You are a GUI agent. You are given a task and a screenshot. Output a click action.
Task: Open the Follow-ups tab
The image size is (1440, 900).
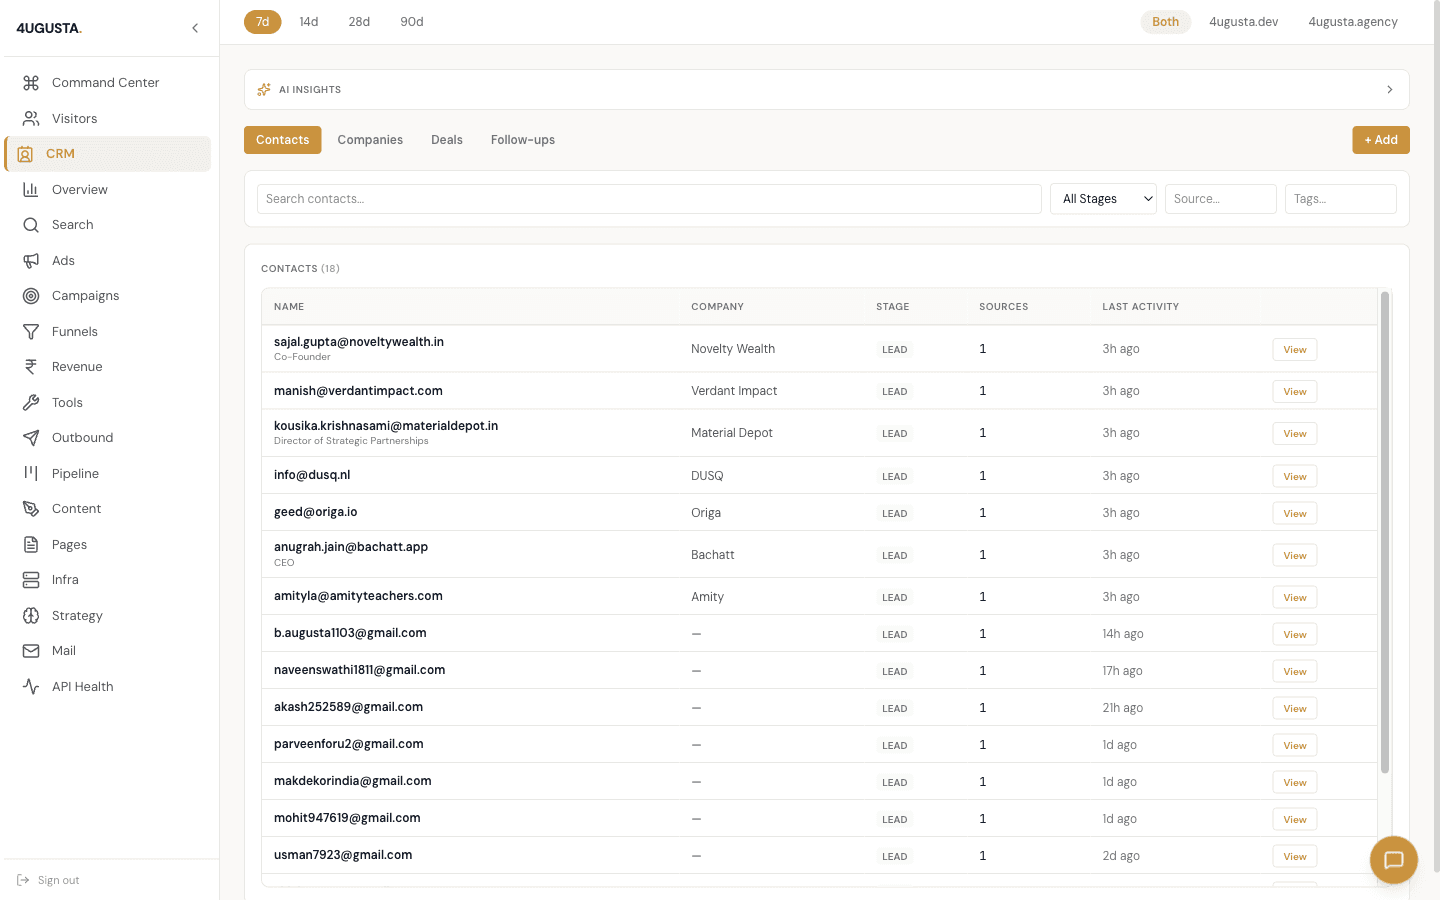(522, 140)
